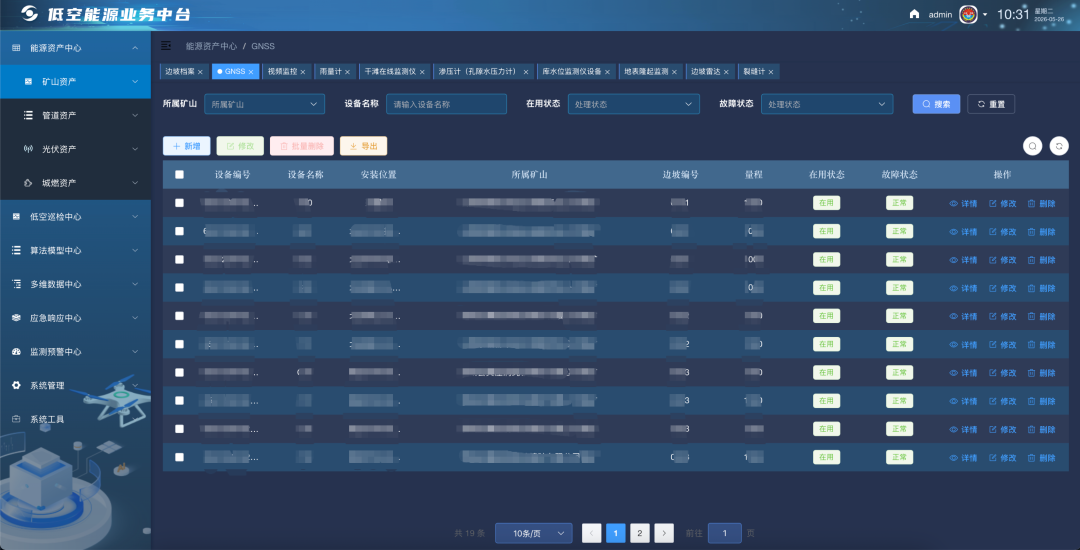Collapse the 能源资产中心 menu chevron

point(135,48)
